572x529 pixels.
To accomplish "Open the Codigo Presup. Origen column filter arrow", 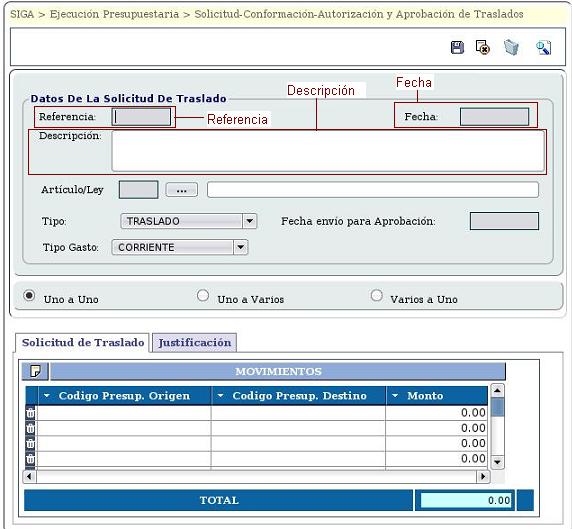I will (47, 395).
